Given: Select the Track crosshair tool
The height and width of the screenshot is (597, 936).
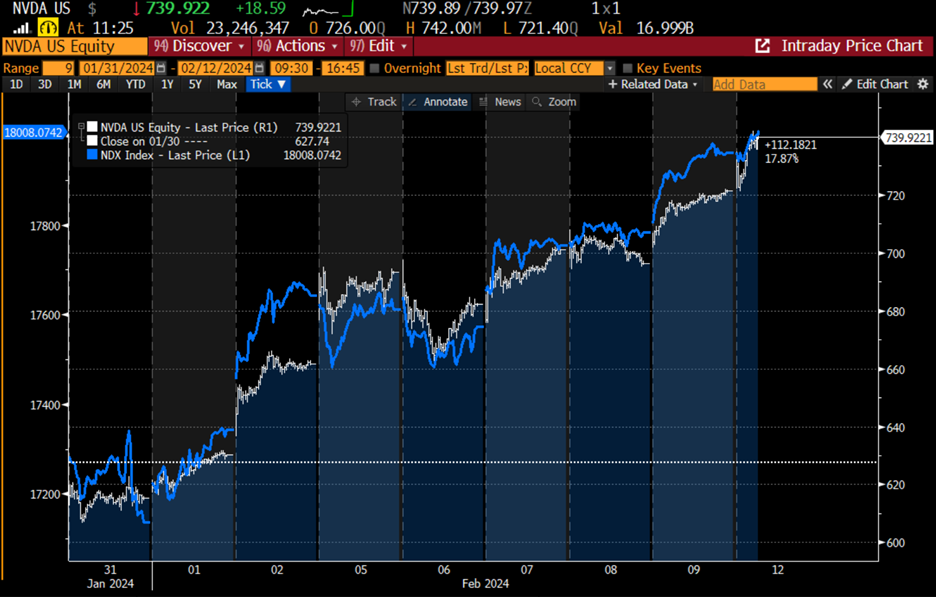Looking at the screenshot, I should (373, 101).
